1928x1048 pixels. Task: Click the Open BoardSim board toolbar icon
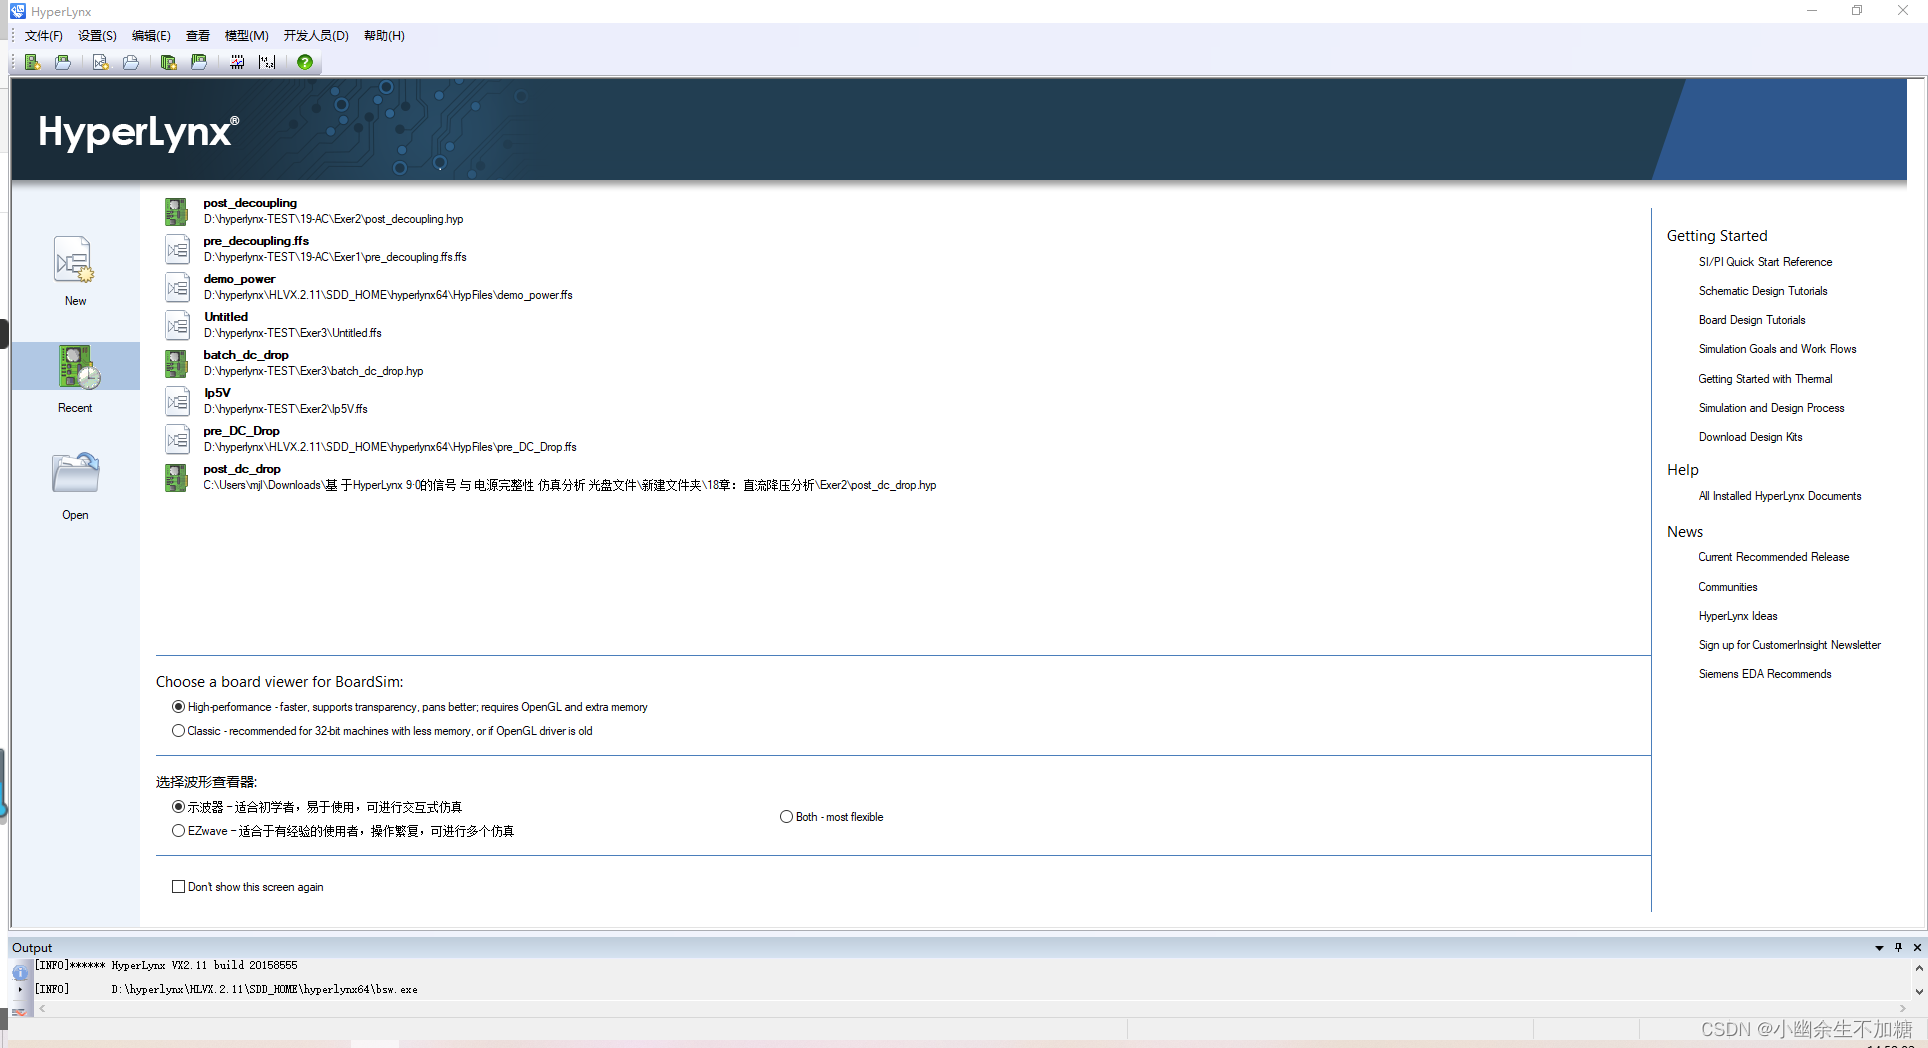63,62
